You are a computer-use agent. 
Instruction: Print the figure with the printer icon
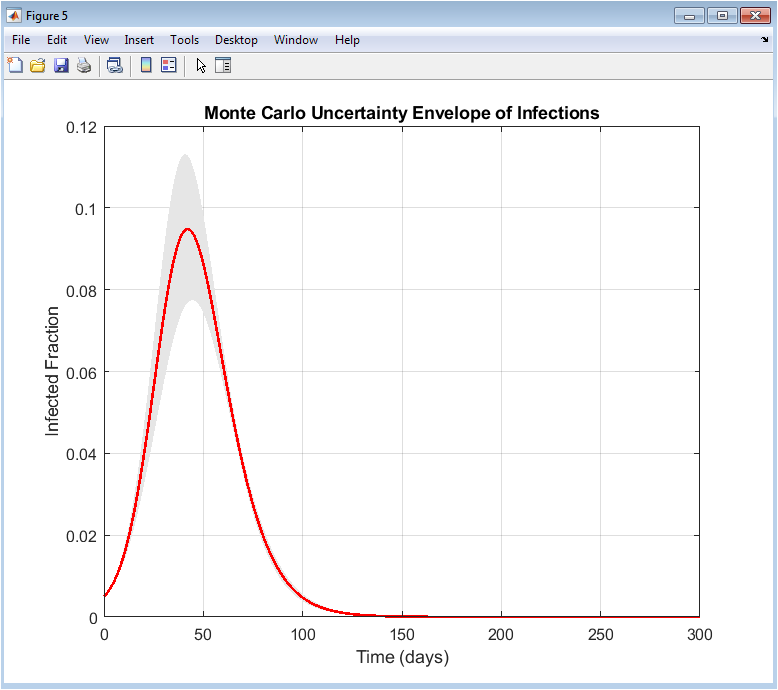coord(84,66)
